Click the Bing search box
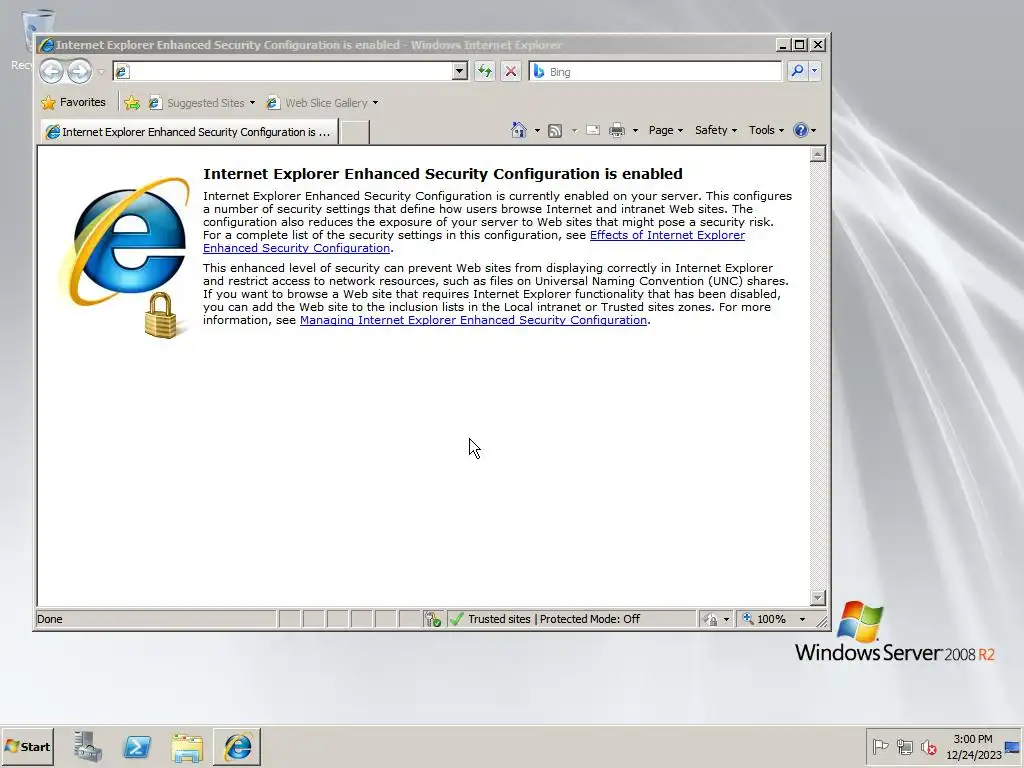The height and width of the screenshot is (768, 1024). tap(655, 71)
